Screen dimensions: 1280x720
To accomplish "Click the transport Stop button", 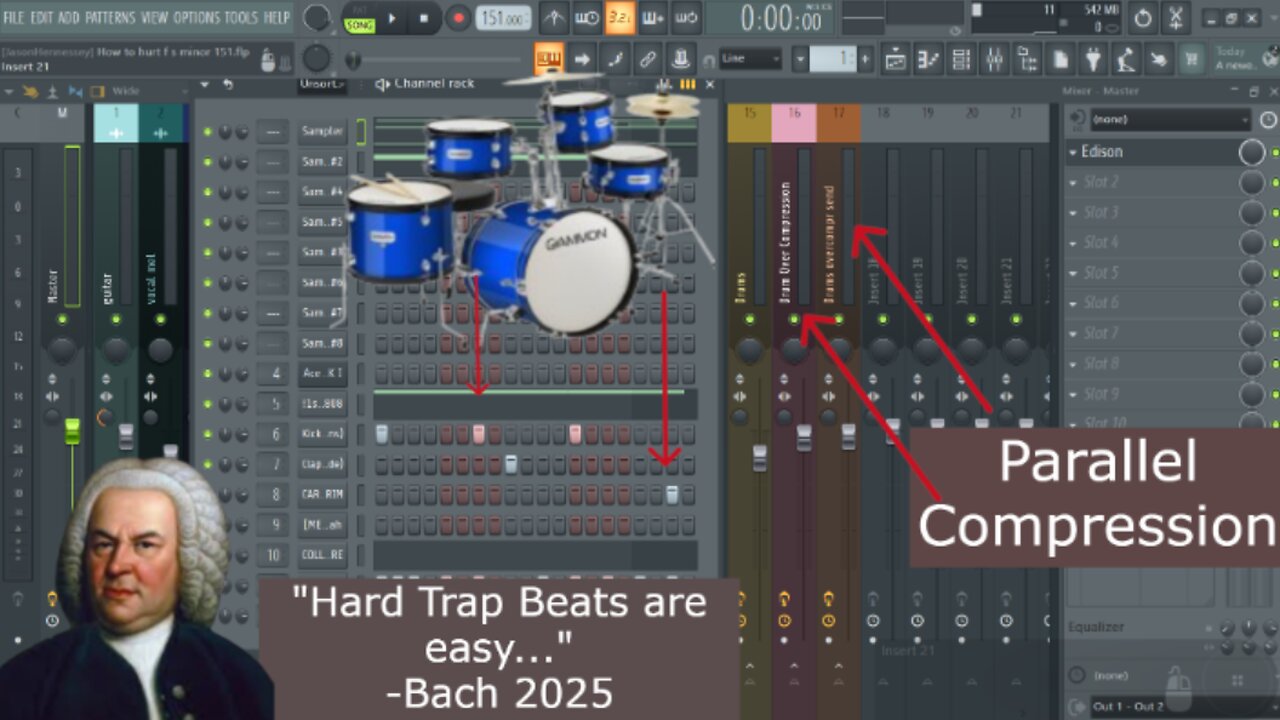I will point(424,17).
